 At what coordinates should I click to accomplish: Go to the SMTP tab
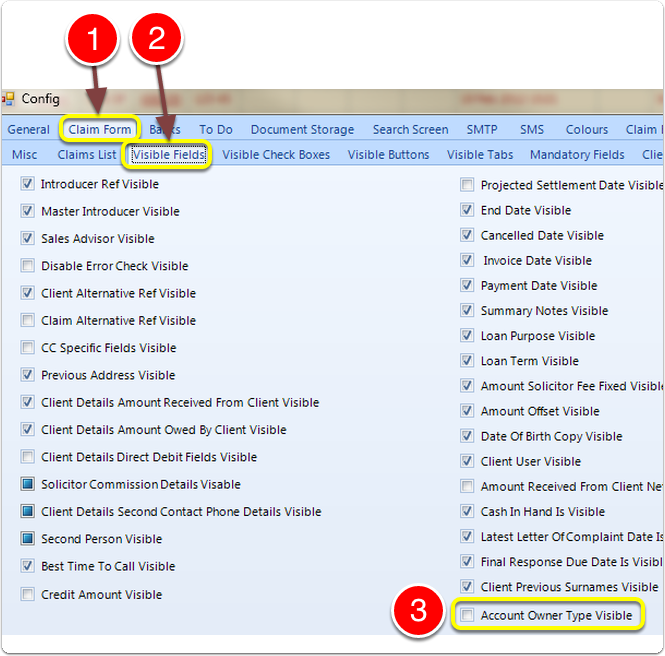click(482, 129)
